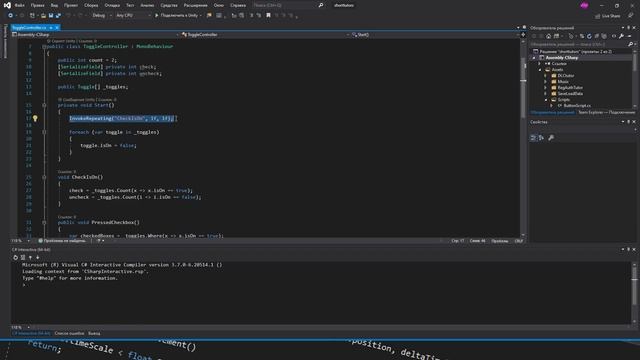Open the Assembly-CSharp project navigation dropdown
The width and height of the screenshot is (640, 360).
click(x=96, y=35)
